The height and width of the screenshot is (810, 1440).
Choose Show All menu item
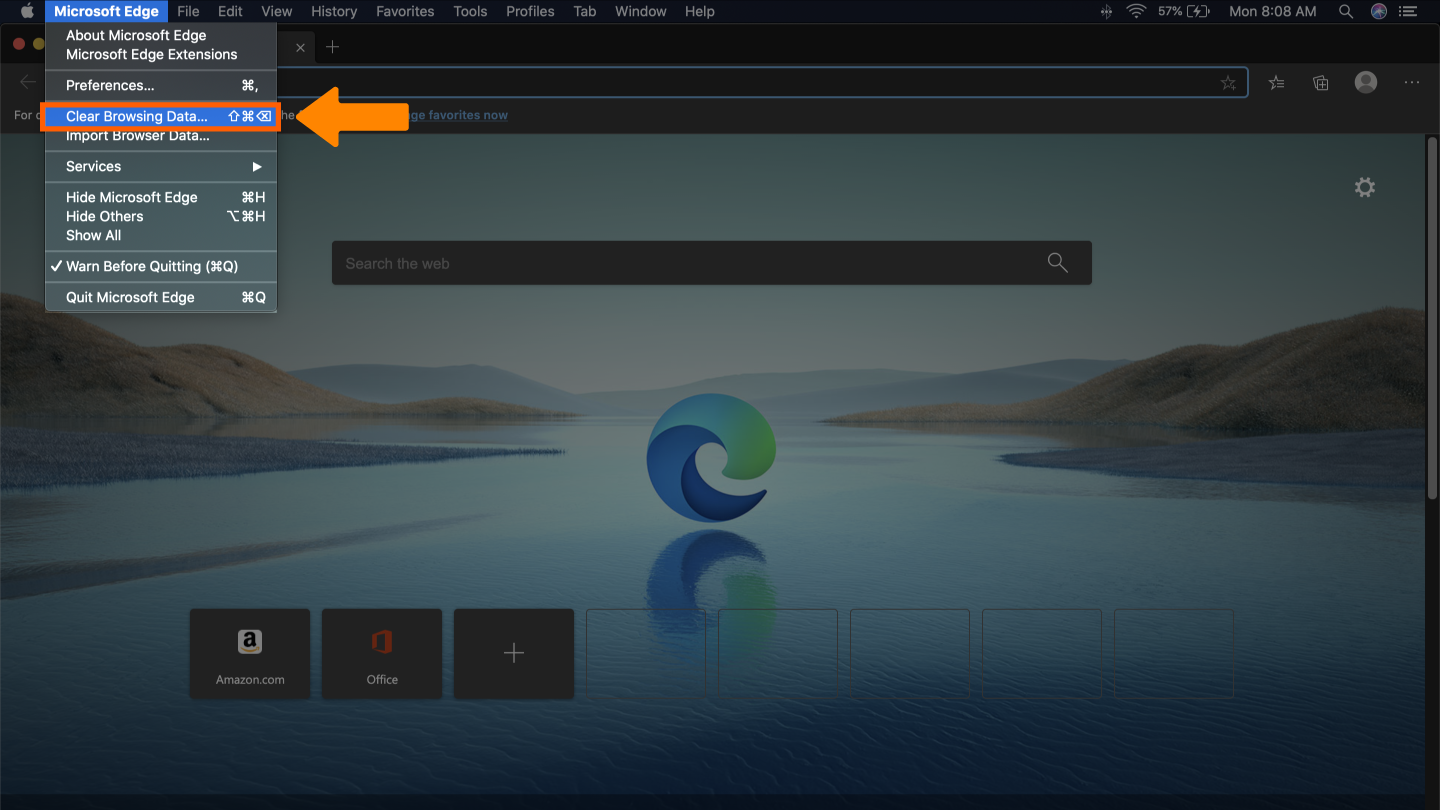coord(161,235)
